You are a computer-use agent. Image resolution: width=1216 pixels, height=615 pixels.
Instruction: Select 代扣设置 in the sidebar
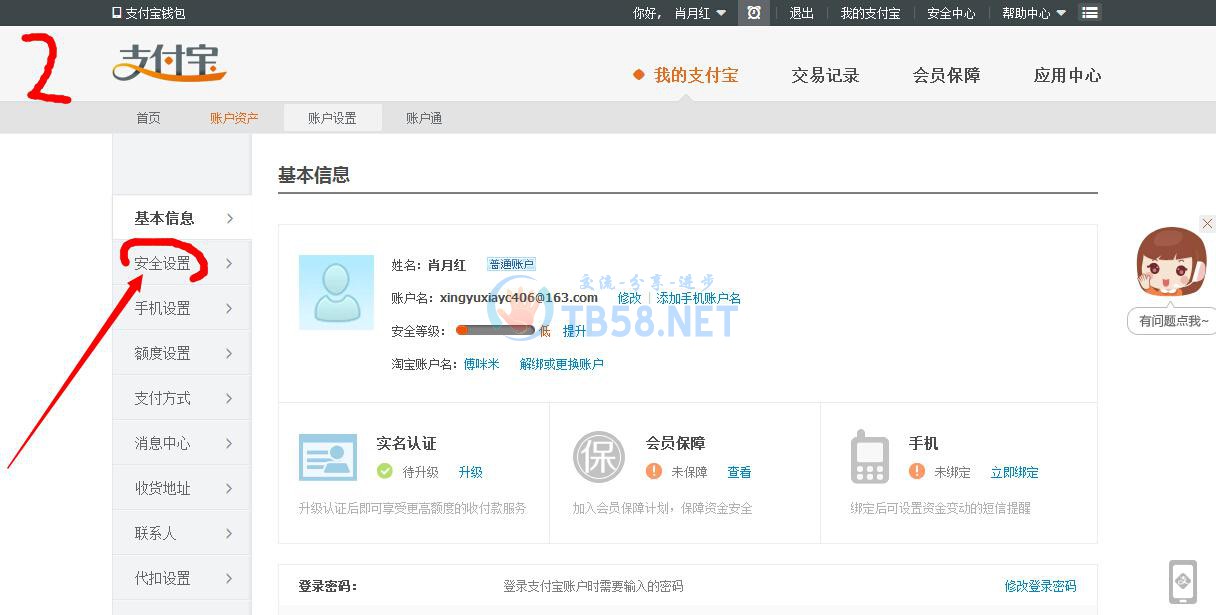[182, 578]
